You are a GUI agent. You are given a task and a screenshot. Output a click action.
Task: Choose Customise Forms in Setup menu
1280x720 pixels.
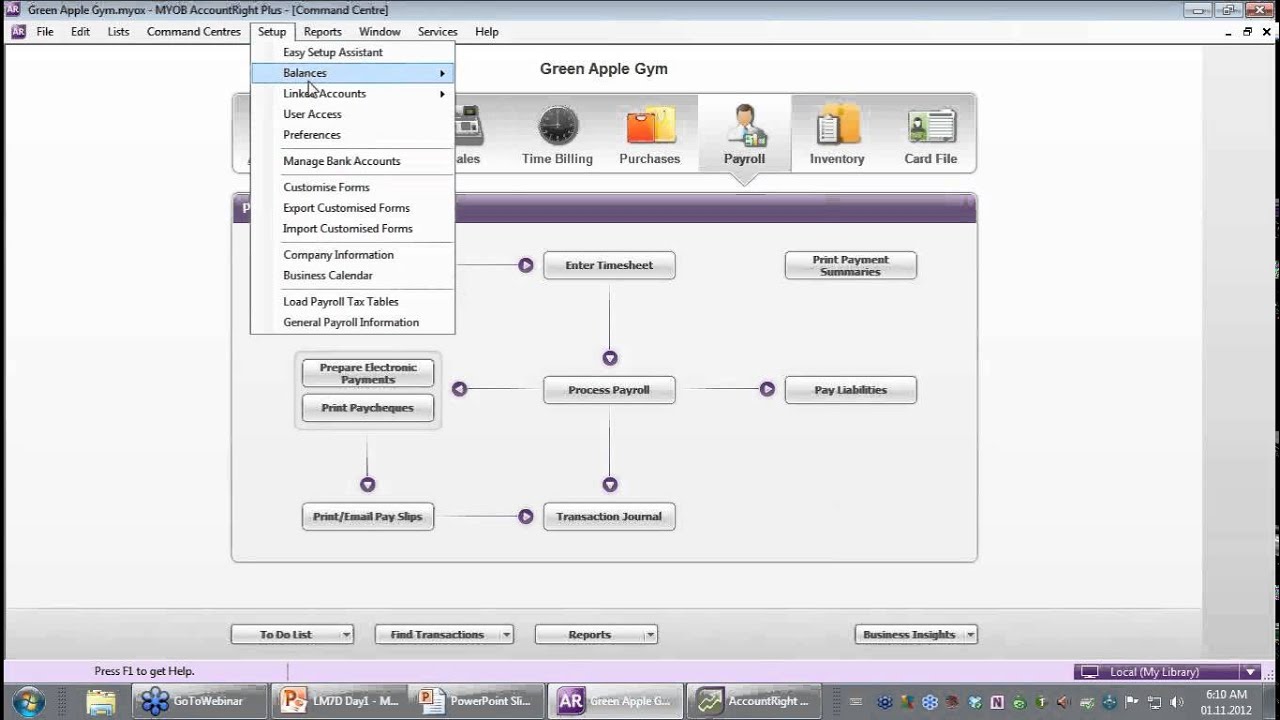click(326, 187)
